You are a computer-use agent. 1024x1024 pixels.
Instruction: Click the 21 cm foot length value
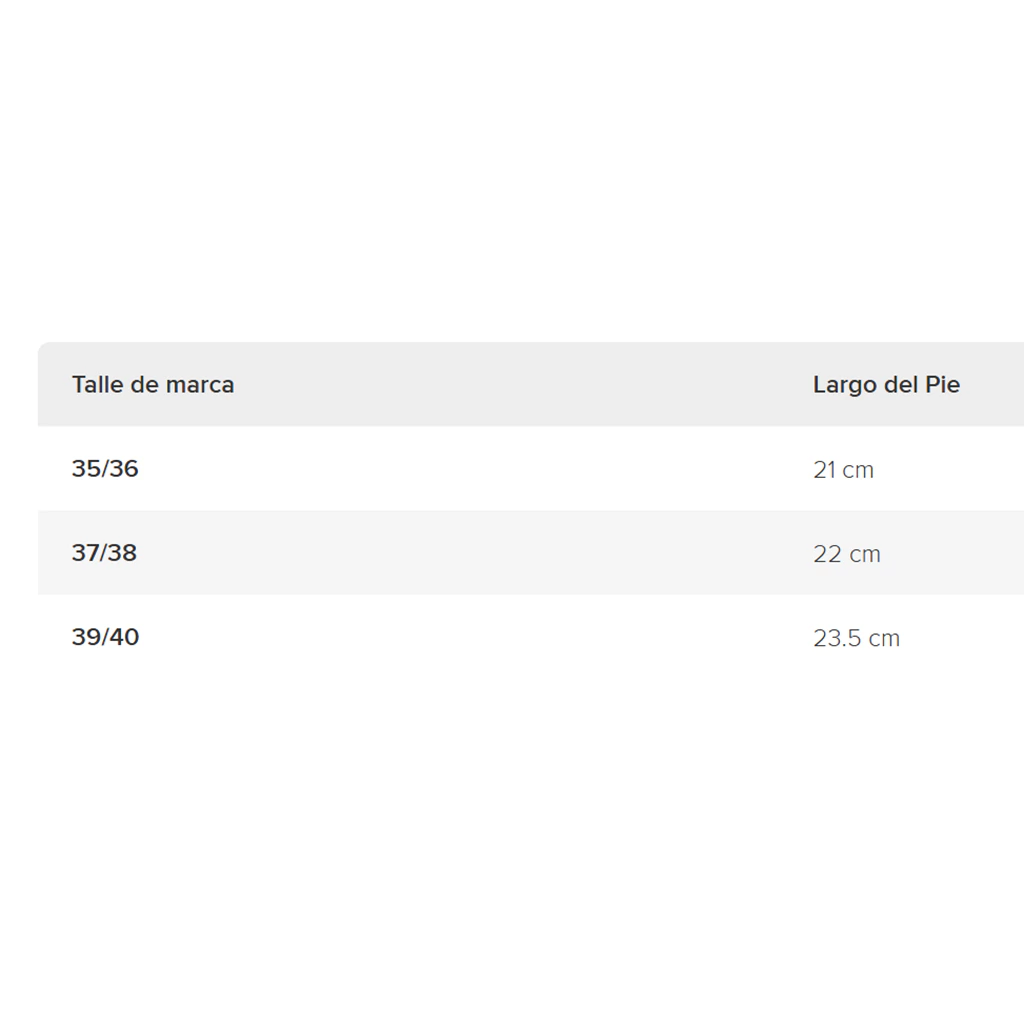click(843, 470)
